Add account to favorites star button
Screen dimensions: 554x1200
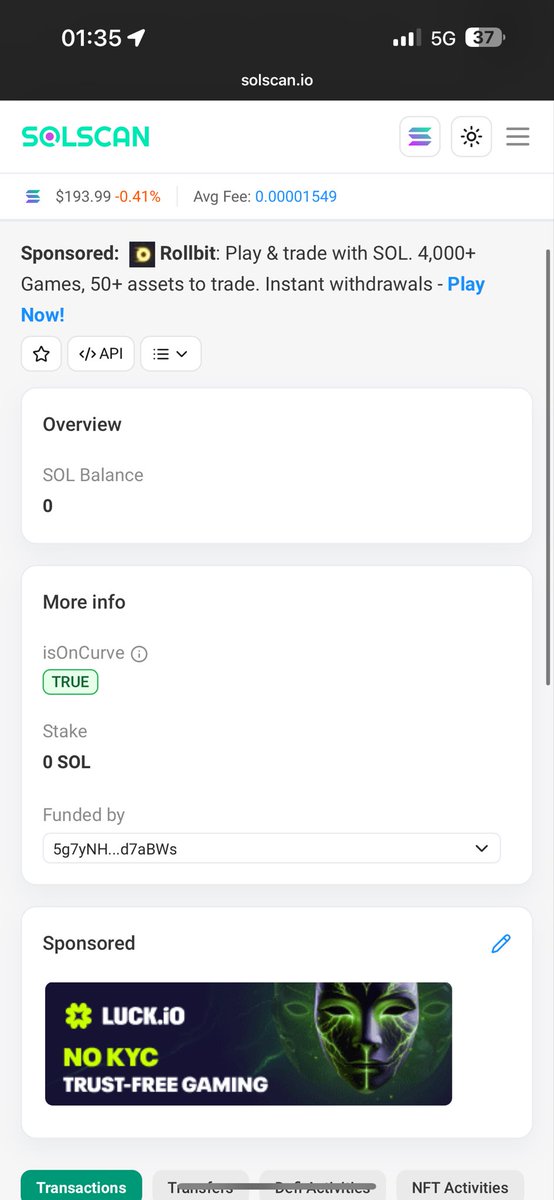pos(41,354)
